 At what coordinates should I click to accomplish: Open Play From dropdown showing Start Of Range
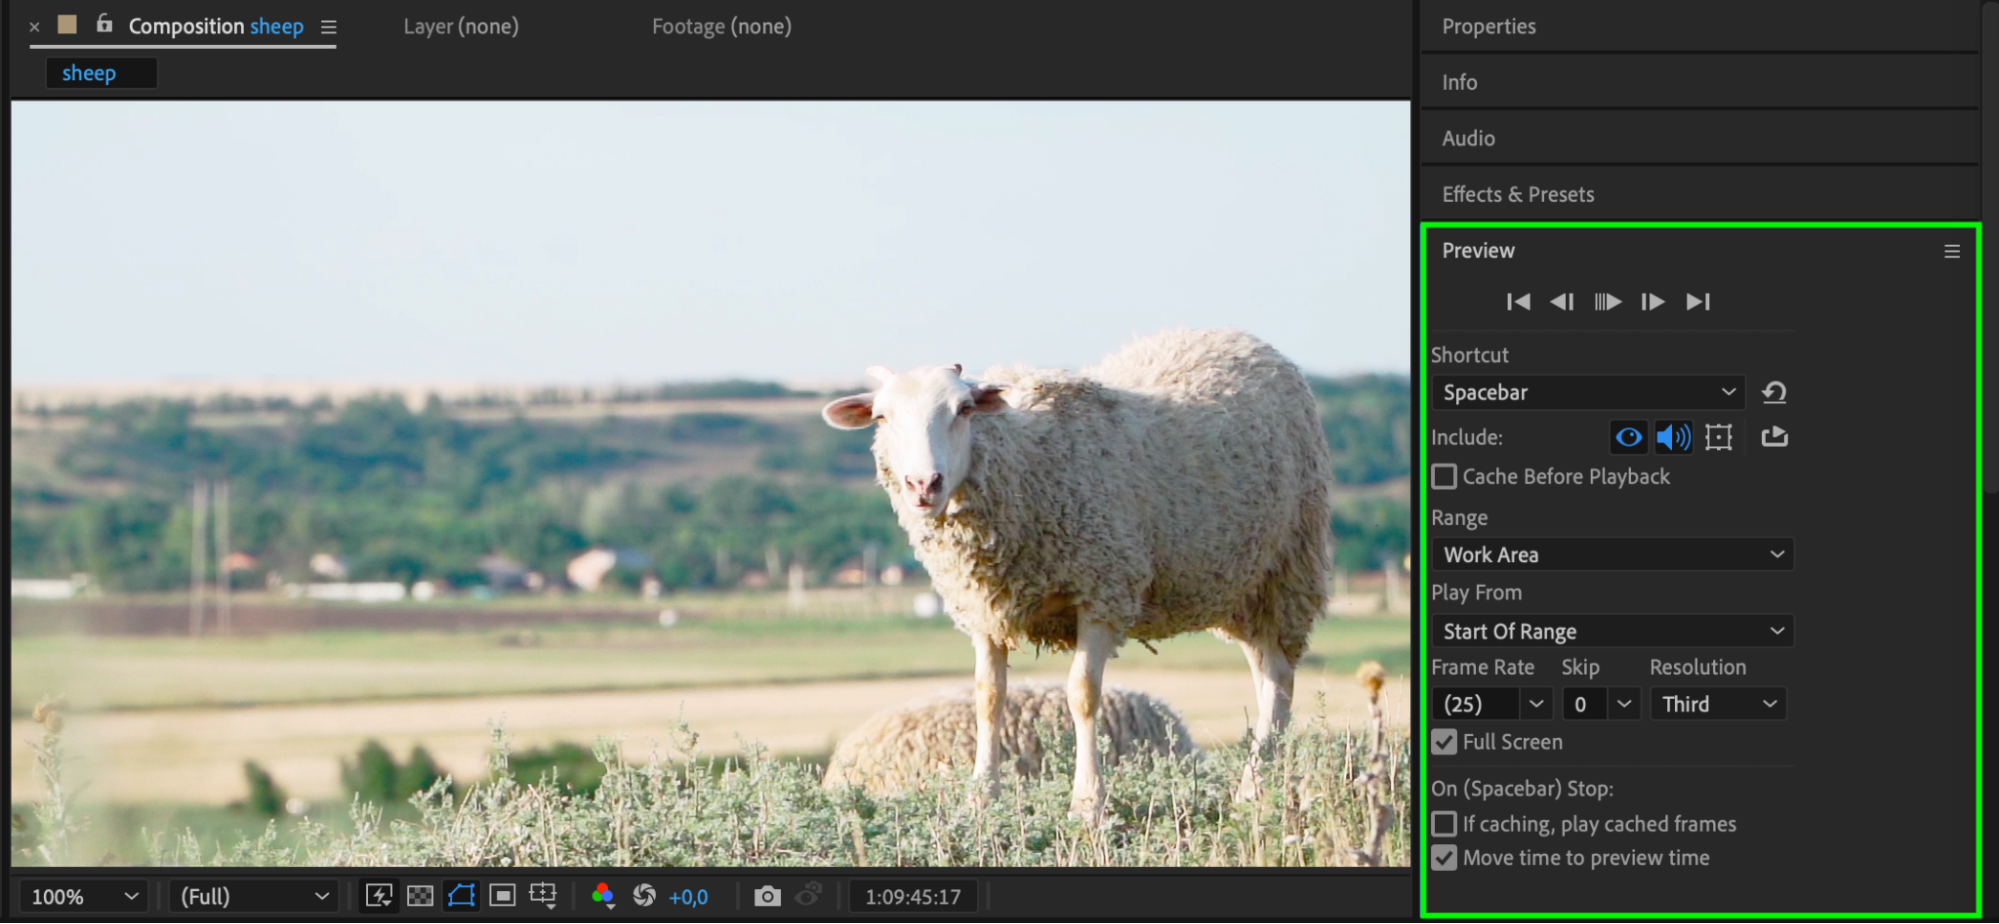[1612, 631]
